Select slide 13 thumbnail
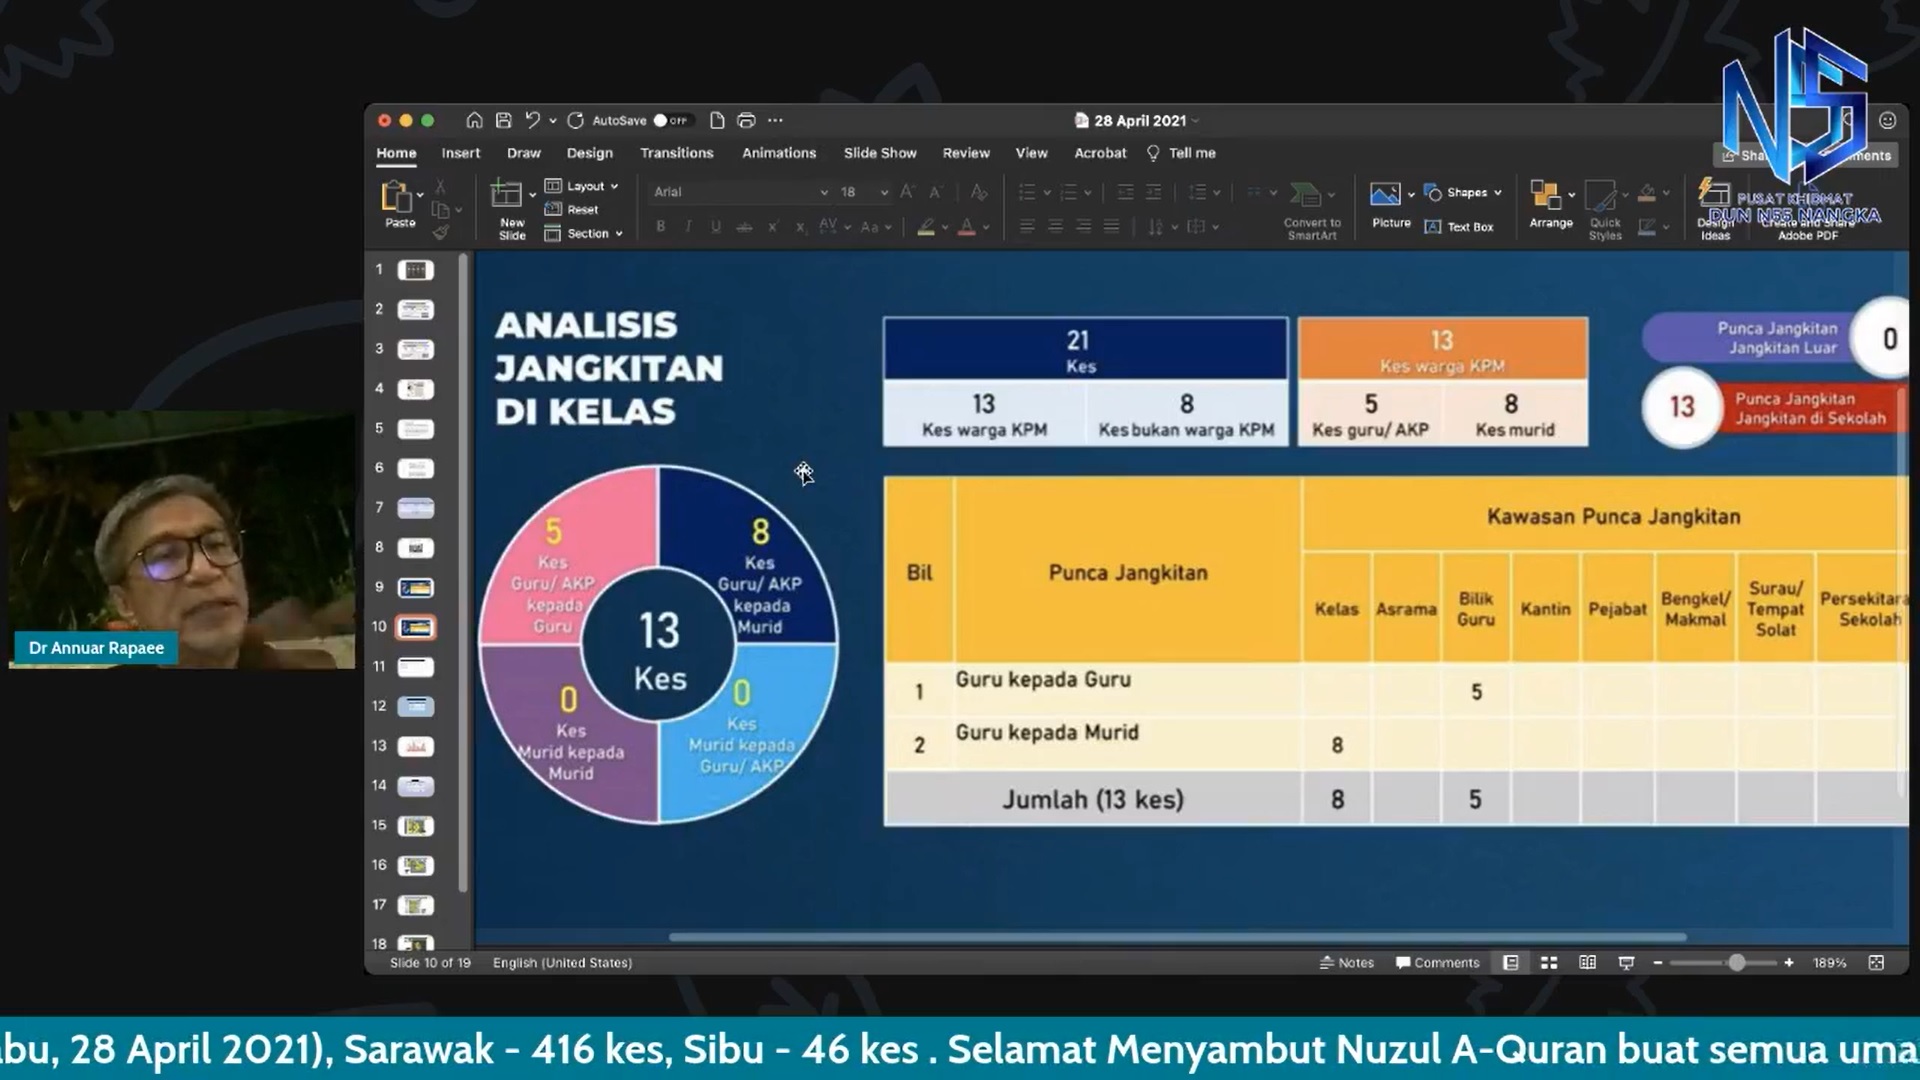 415,746
